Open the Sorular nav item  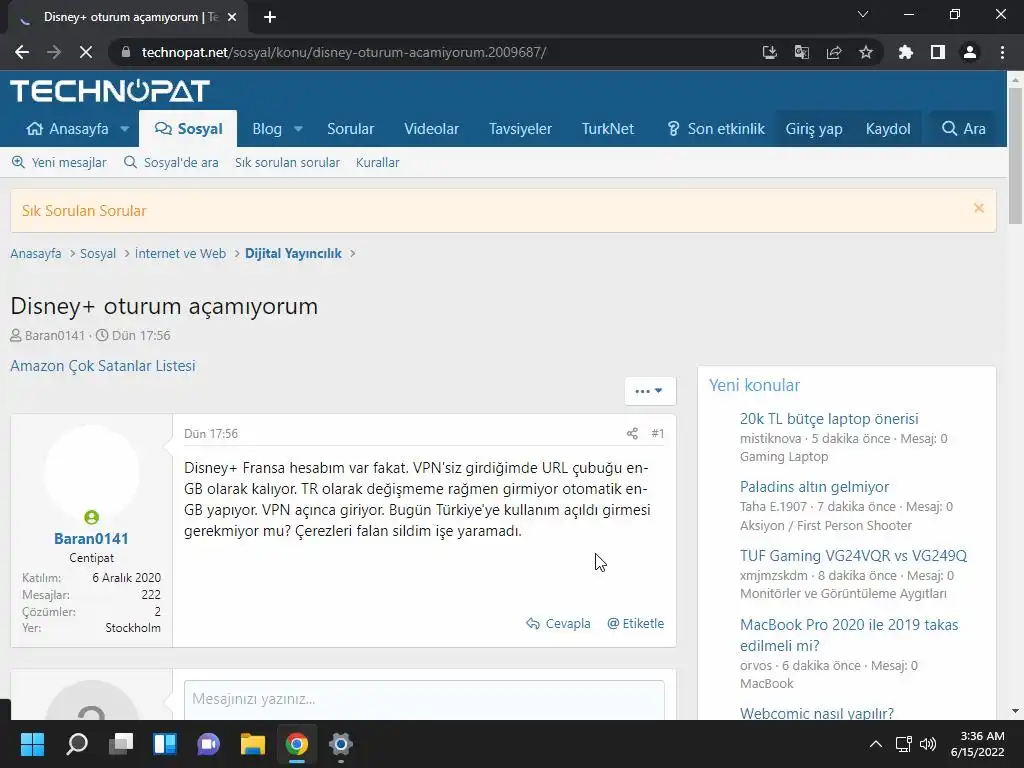[x=351, y=129]
